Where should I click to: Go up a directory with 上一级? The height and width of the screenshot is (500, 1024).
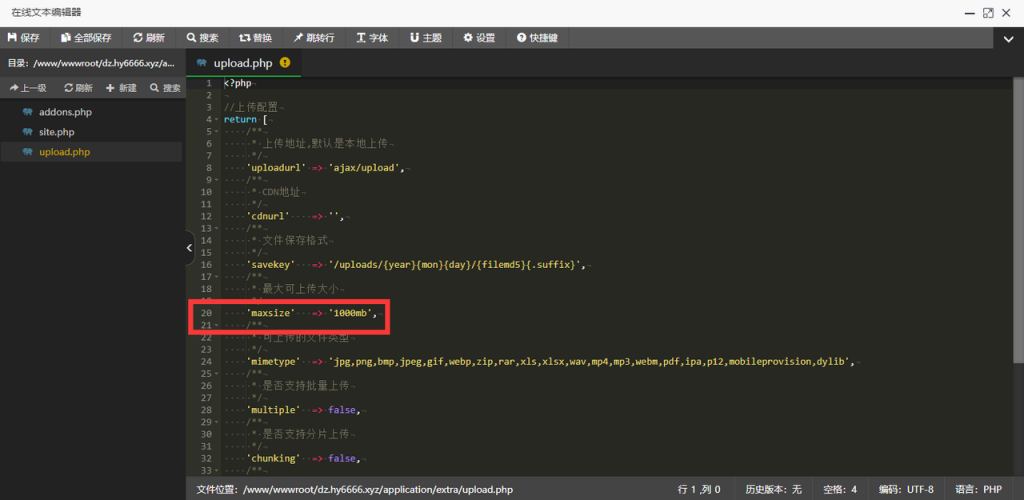(29, 88)
